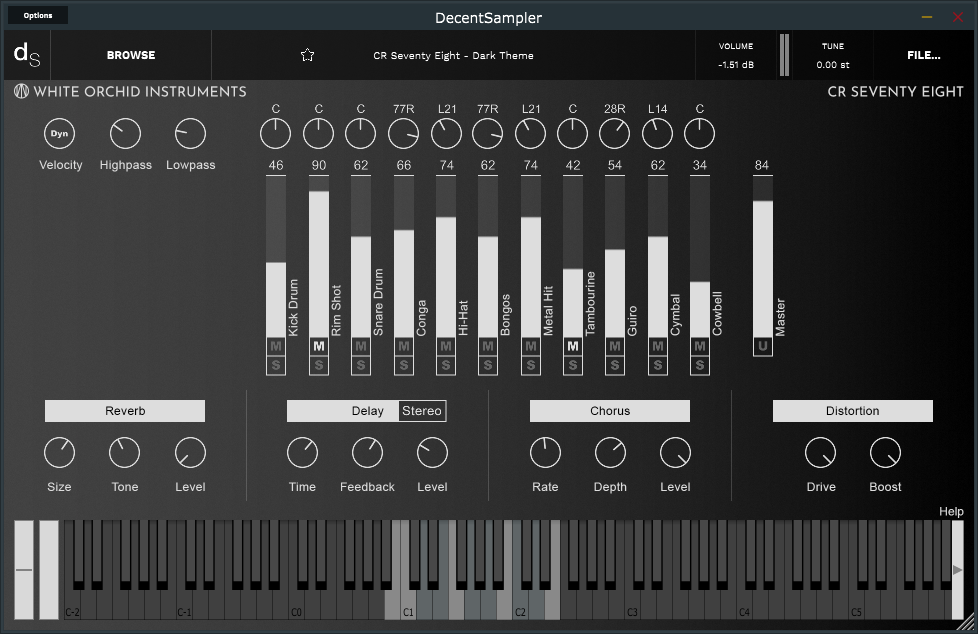
Task: Adjust the Lowpass filter knob
Action: pos(190,134)
